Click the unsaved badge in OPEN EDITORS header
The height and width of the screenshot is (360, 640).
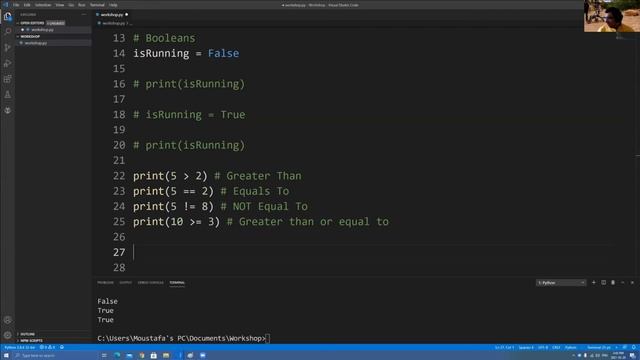(x=56, y=23)
